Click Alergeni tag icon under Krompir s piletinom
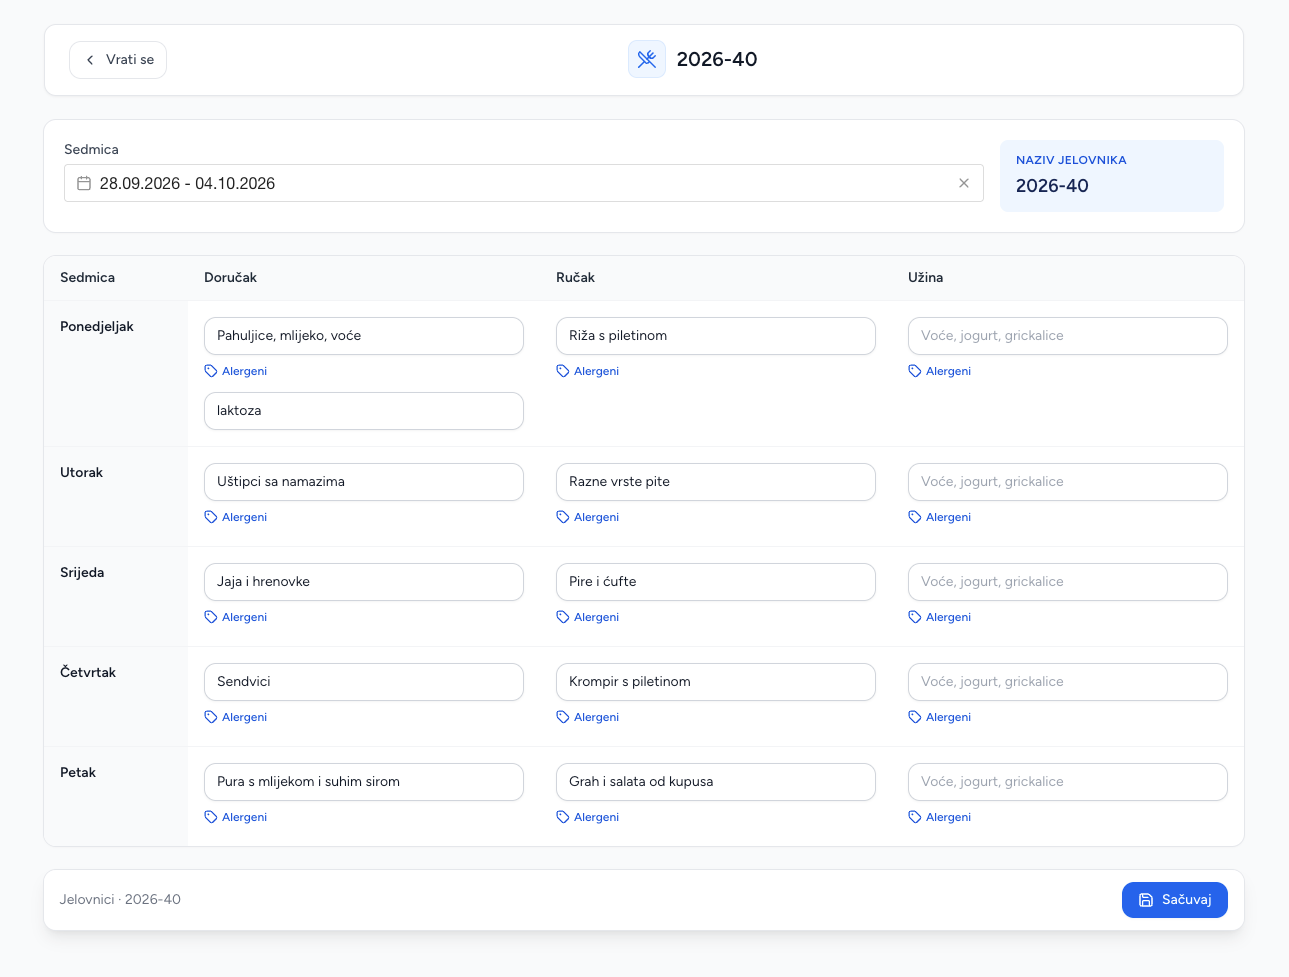 (563, 717)
